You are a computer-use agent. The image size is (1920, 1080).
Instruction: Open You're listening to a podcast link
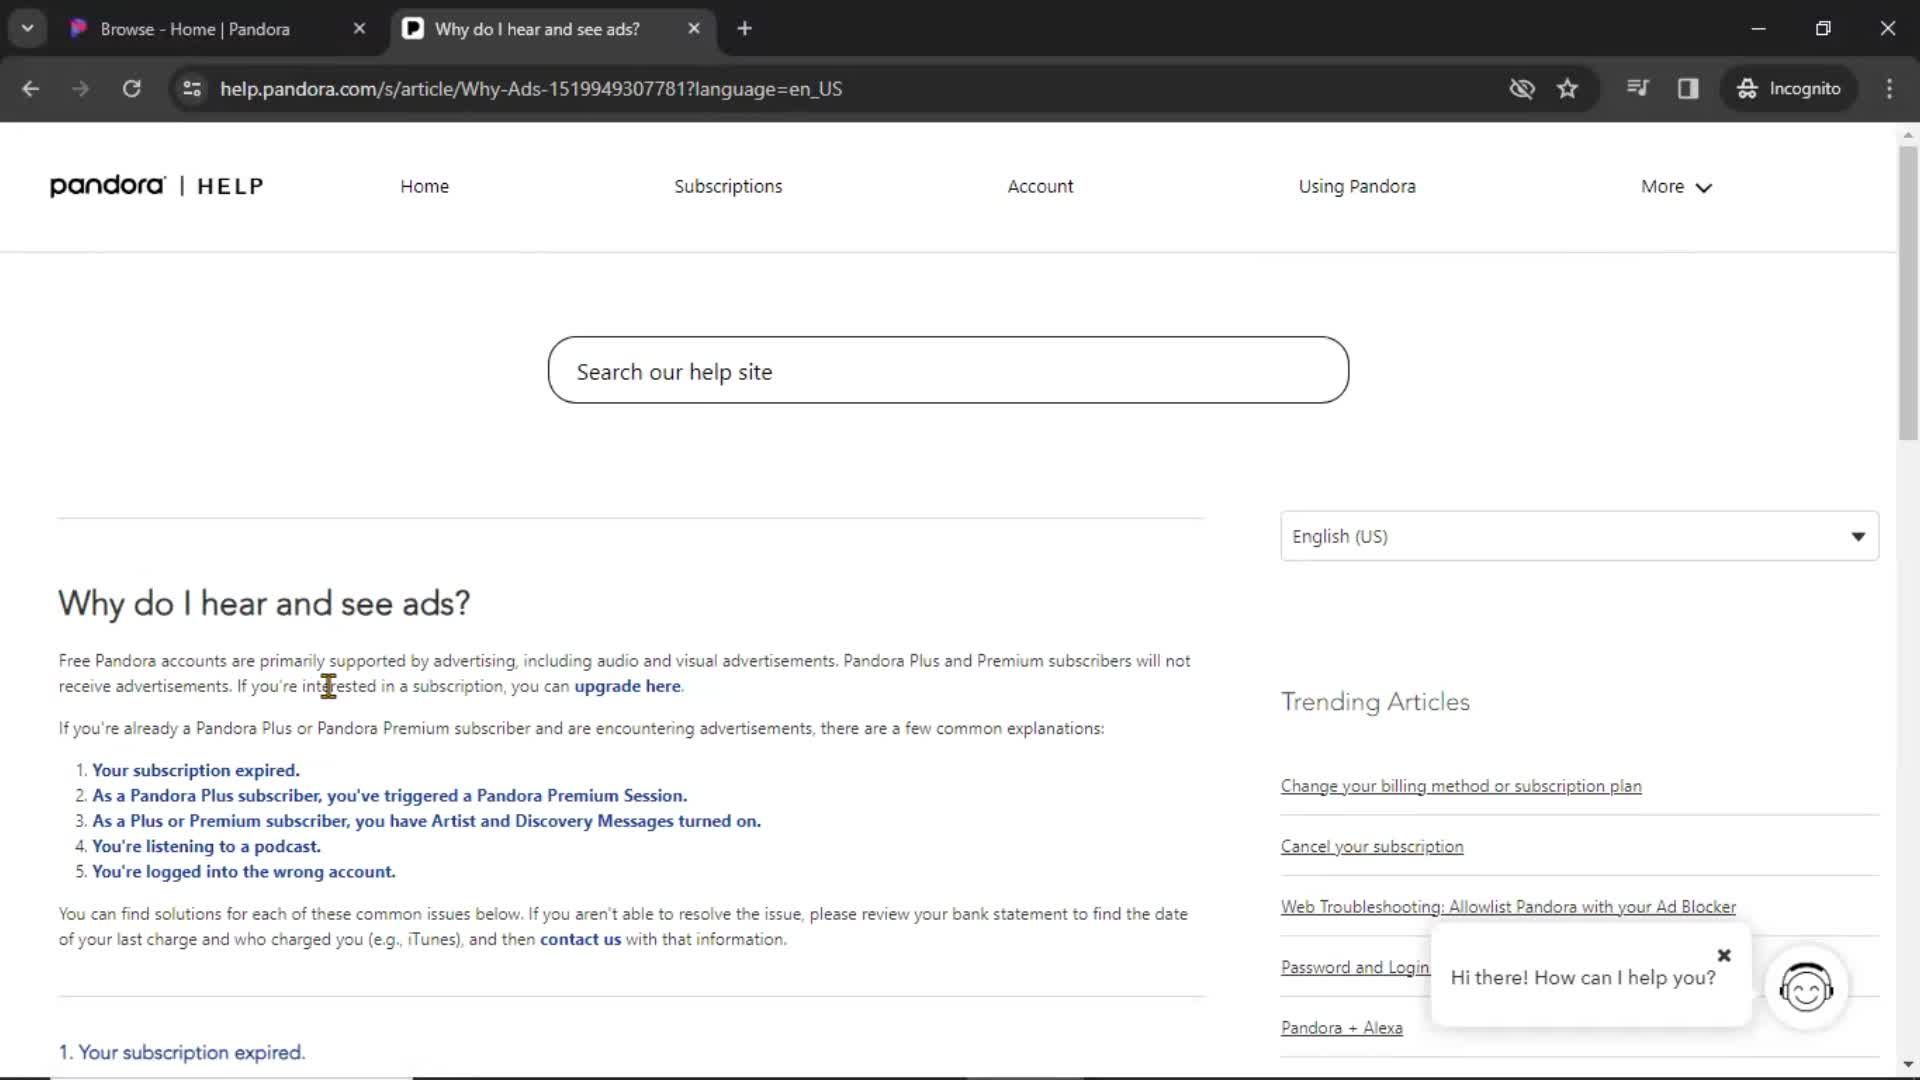pyautogui.click(x=206, y=847)
